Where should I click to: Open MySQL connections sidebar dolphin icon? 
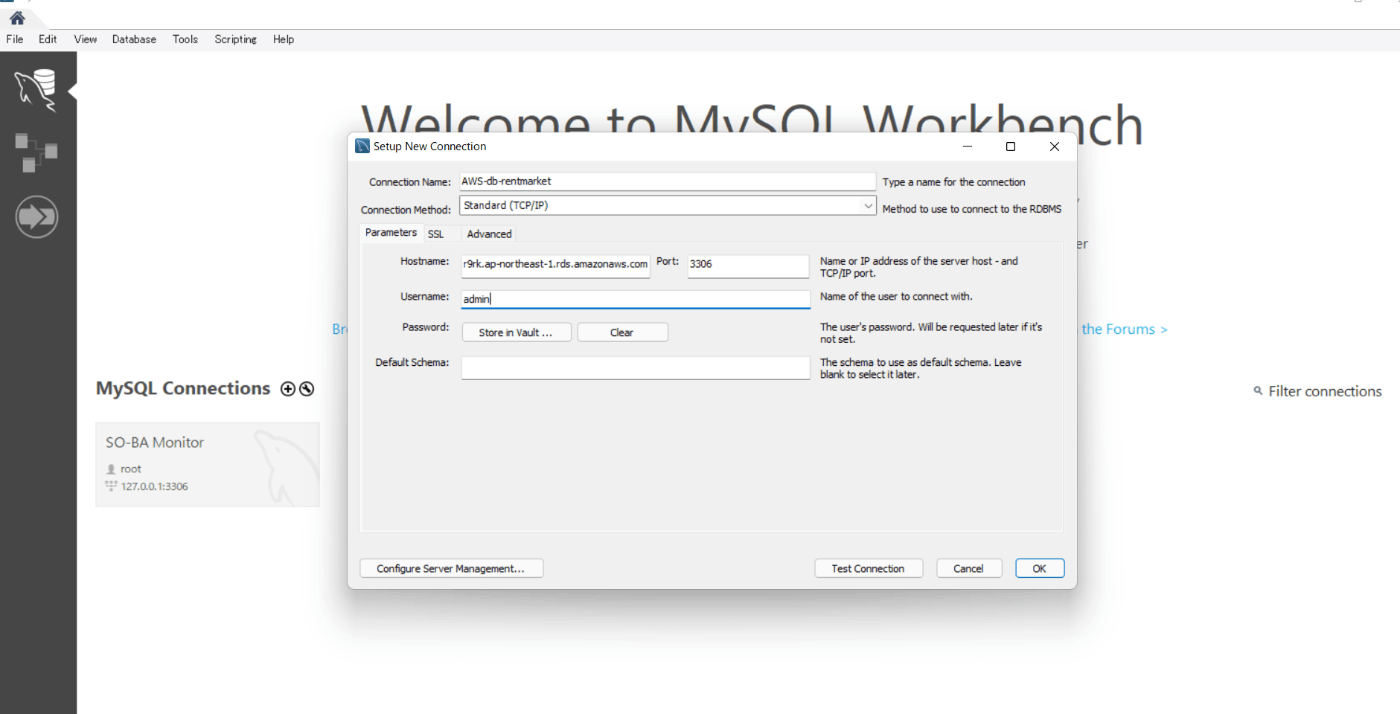pyautogui.click(x=36, y=91)
